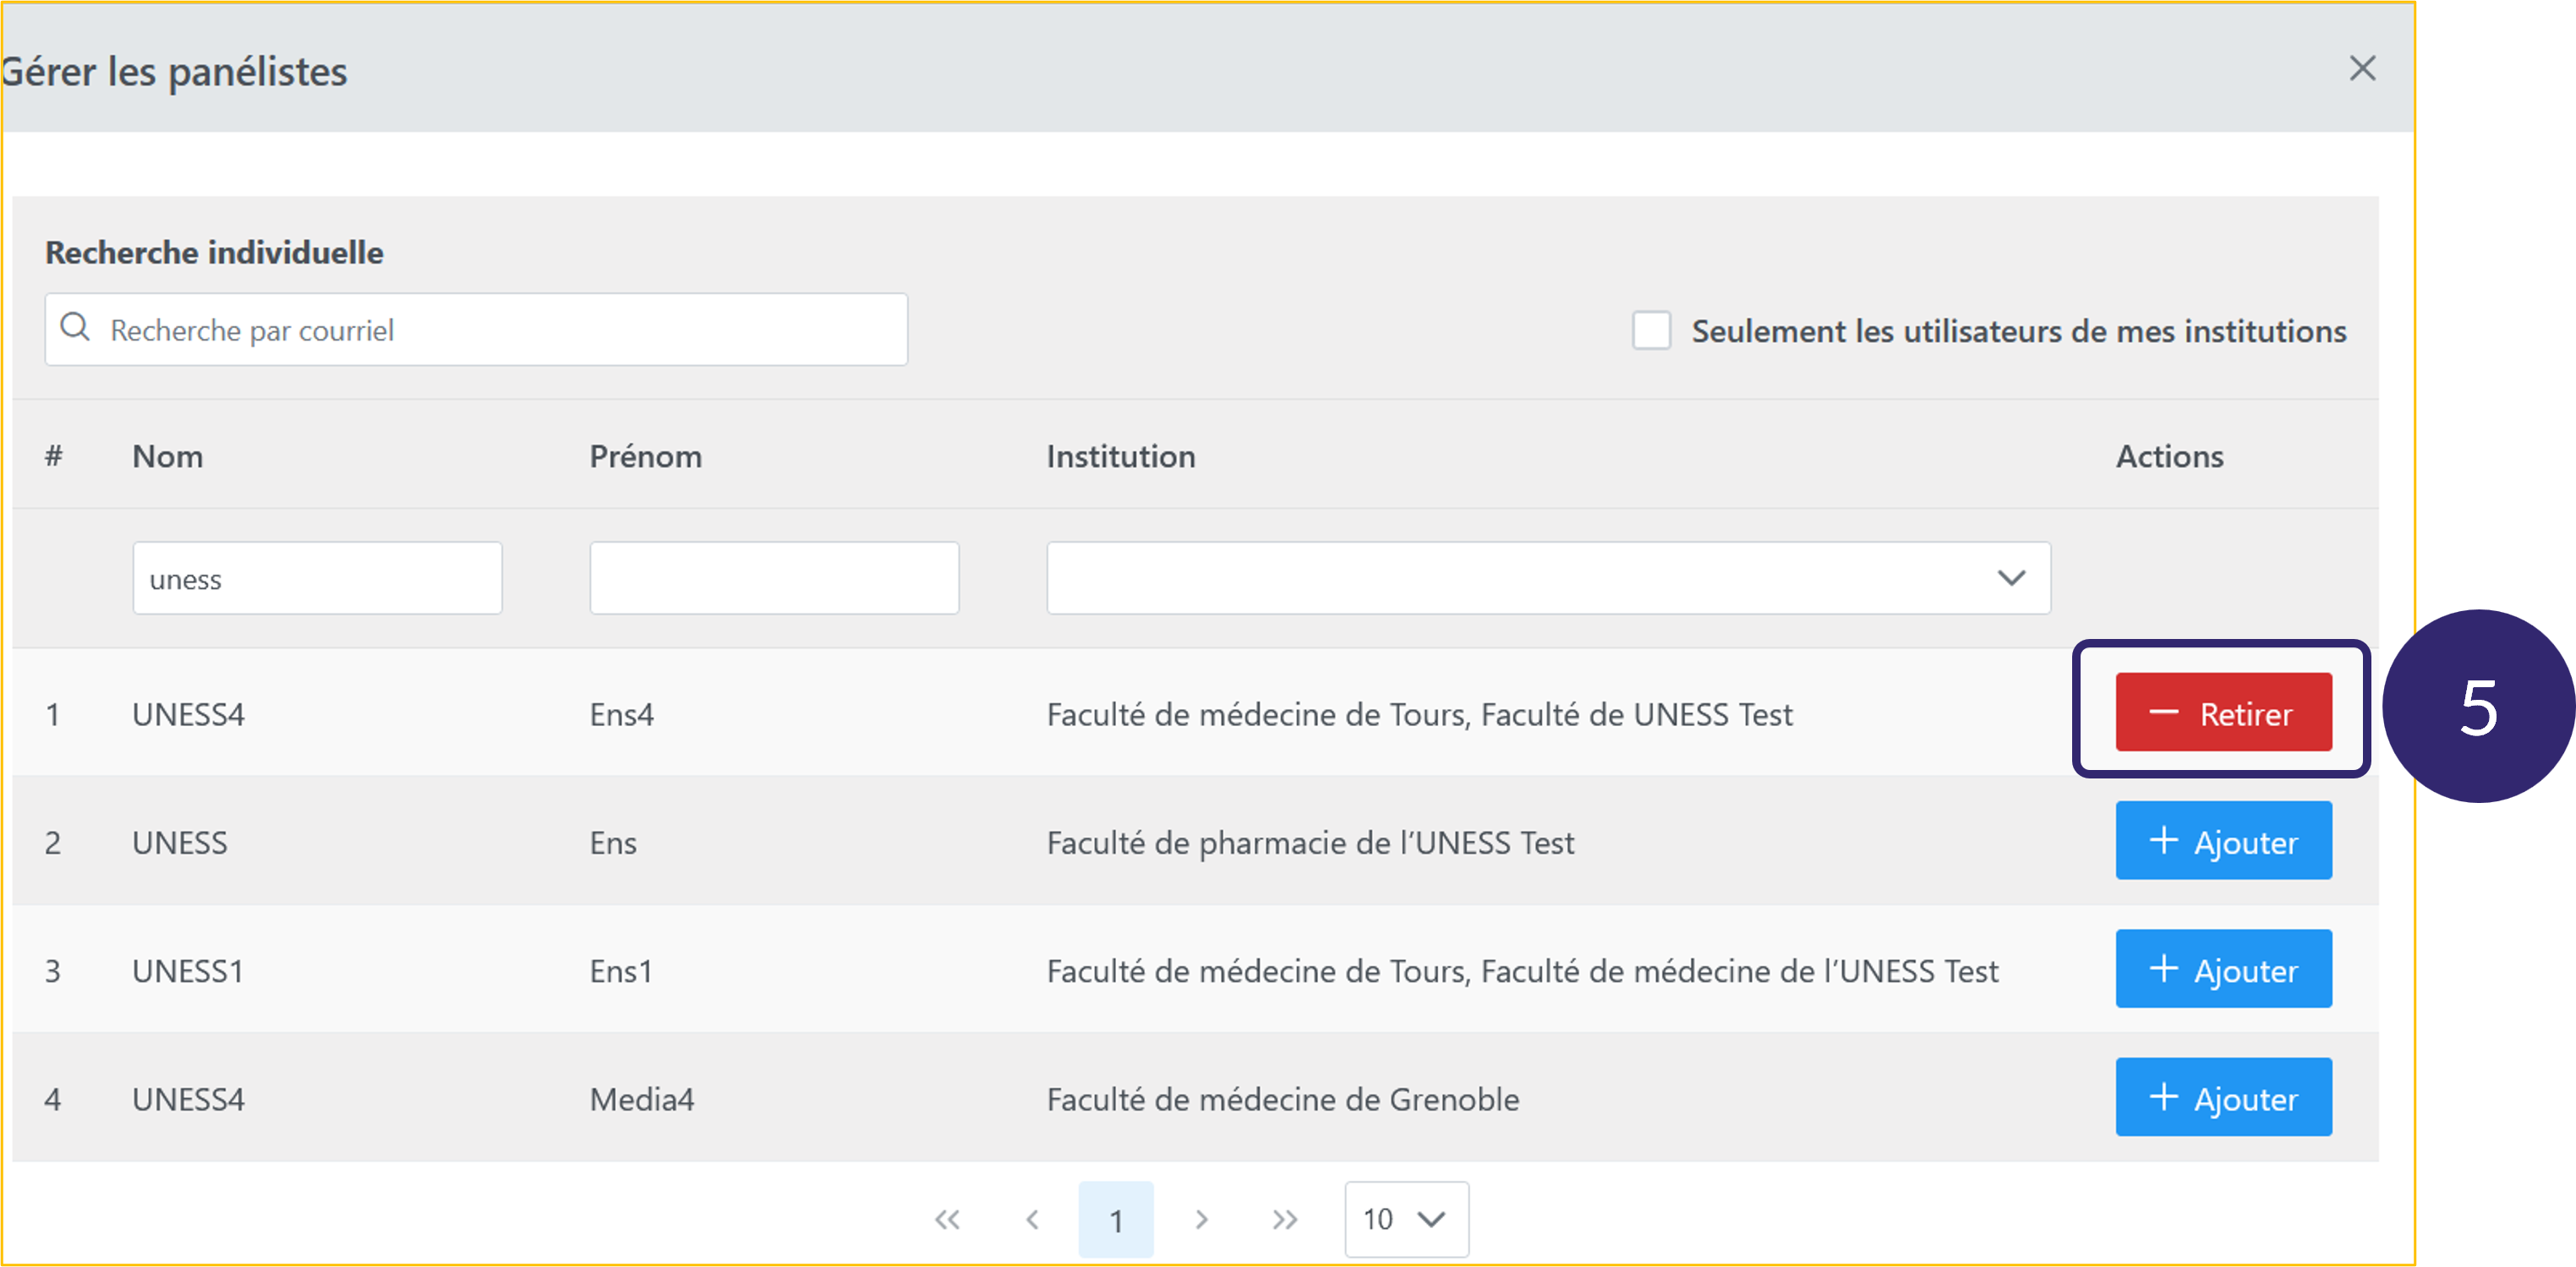Close the Gérer les panélistes dialog

coord(2361,69)
